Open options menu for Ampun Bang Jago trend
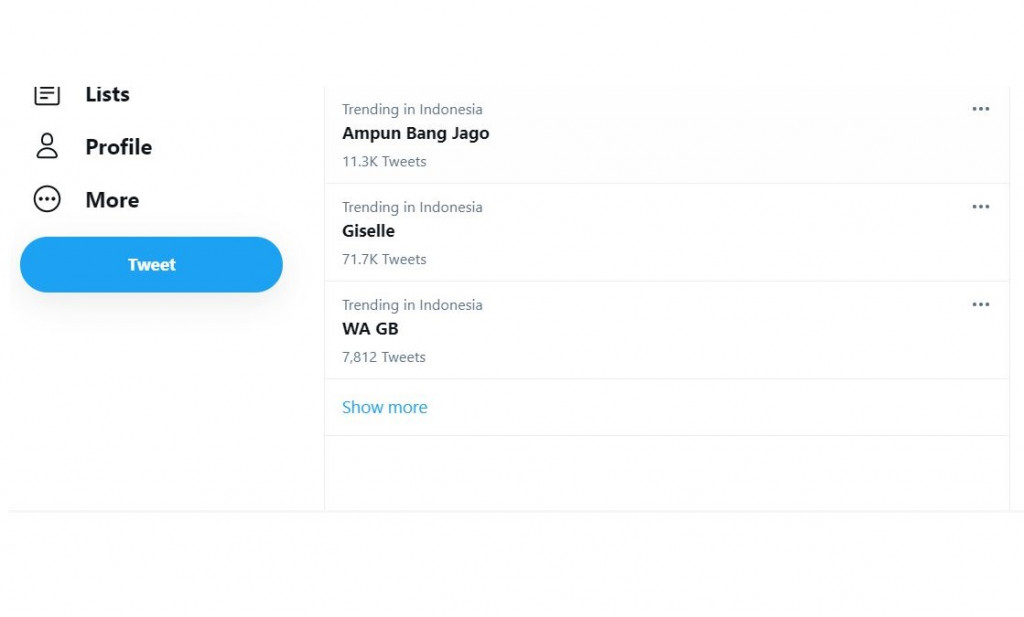 [x=980, y=109]
